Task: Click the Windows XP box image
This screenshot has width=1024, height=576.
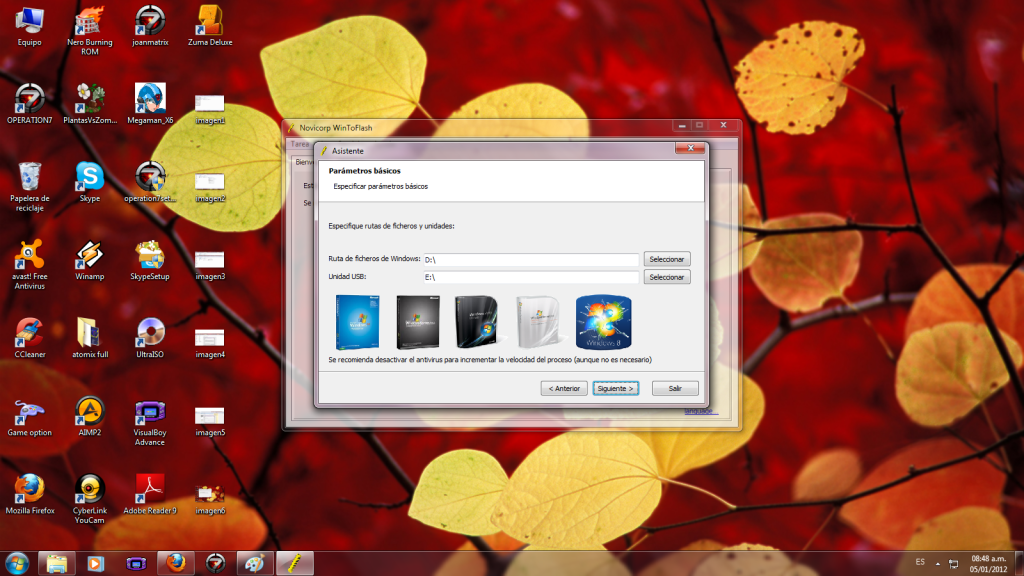Action: click(x=357, y=322)
